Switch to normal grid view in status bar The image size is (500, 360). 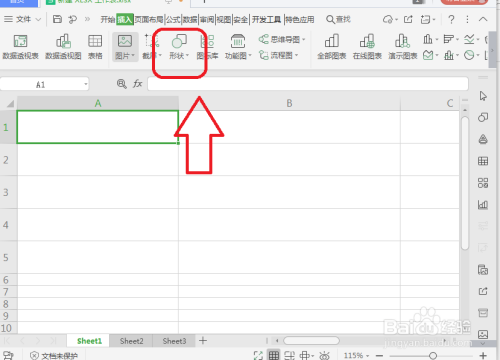point(274,355)
